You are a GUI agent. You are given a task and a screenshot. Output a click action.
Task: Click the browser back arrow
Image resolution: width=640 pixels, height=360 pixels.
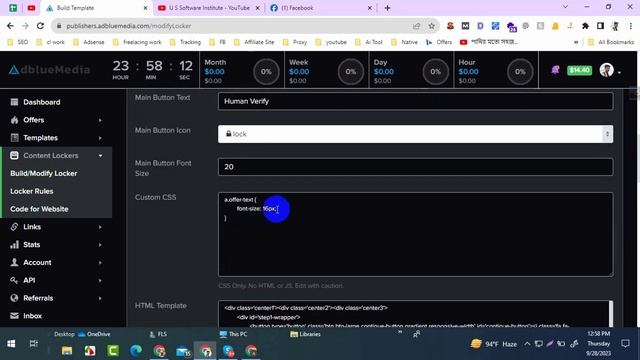point(10,26)
